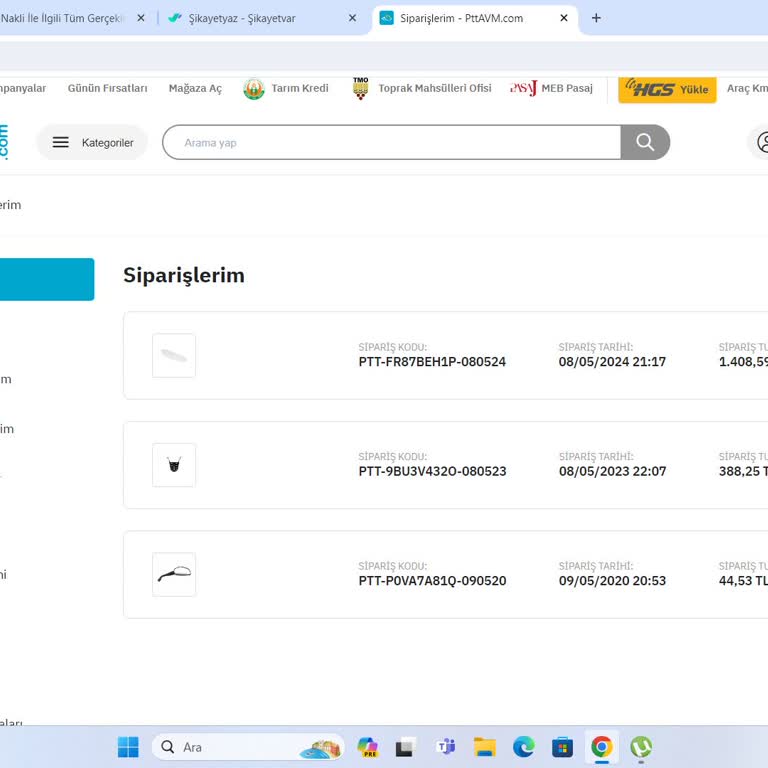Screen dimensions: 768x768
Task: Click the order date 08/05/2024 21:17
Action: tap(612, 362)
